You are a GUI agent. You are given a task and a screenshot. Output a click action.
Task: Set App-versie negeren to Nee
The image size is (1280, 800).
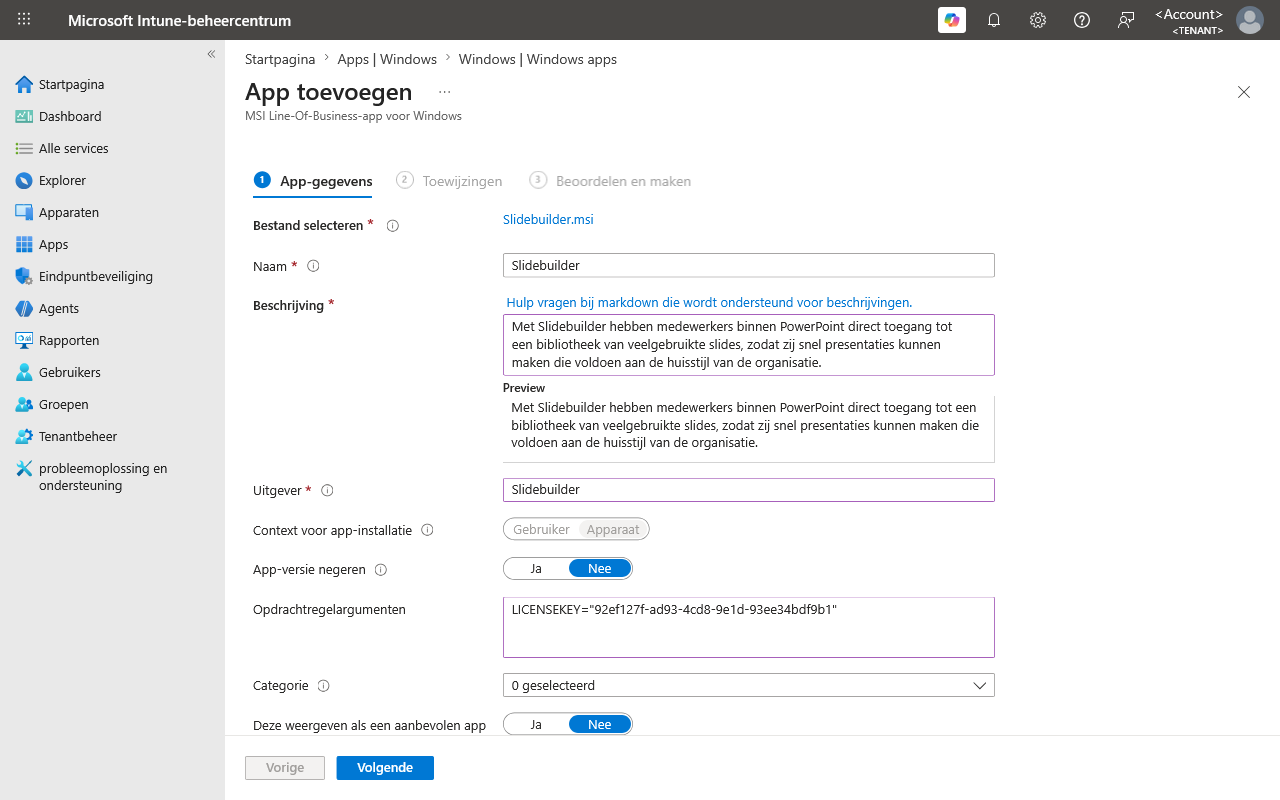click(600, 569)
